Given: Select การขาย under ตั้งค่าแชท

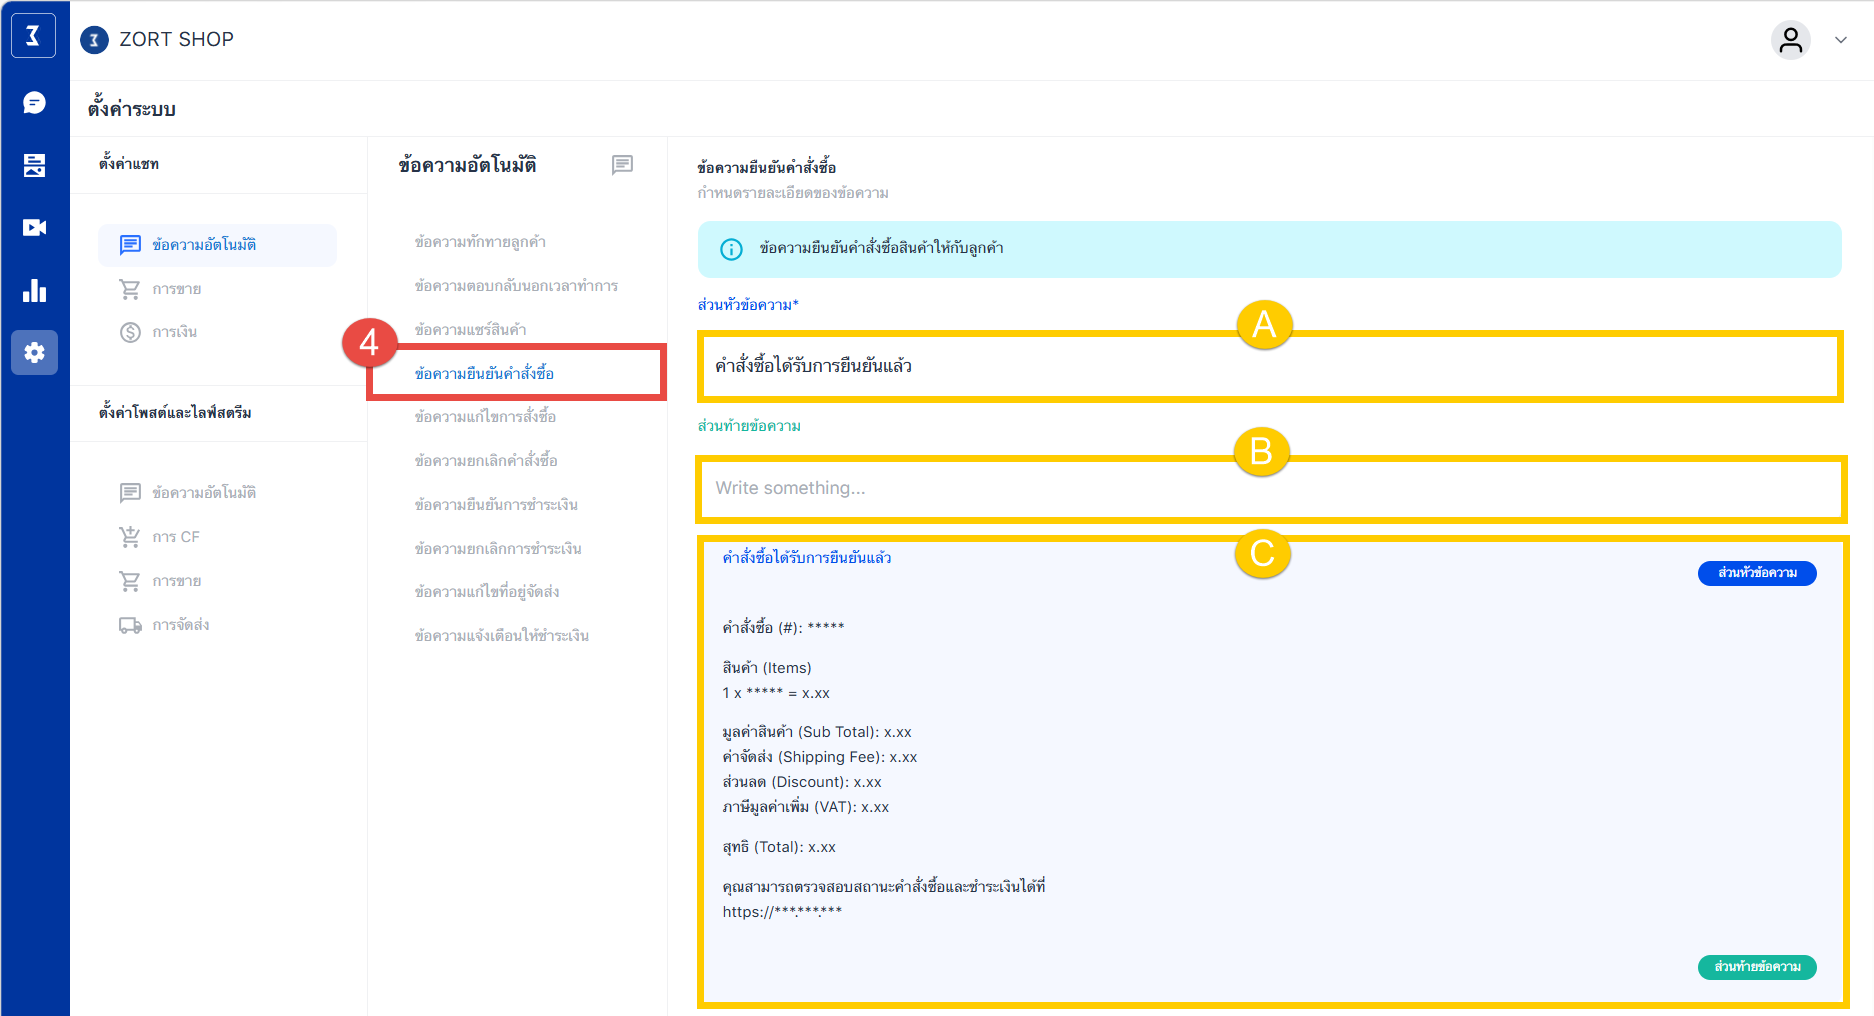Looking at the screenshot, I should 177,289.
